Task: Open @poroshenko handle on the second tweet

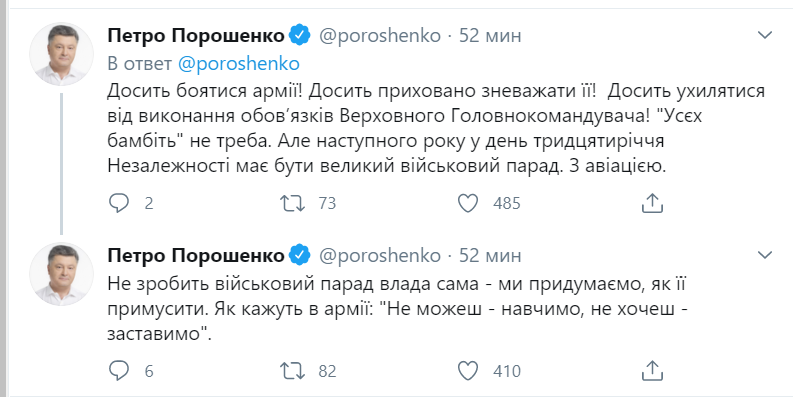Action: pyautogui.click(x=380, y=255)
